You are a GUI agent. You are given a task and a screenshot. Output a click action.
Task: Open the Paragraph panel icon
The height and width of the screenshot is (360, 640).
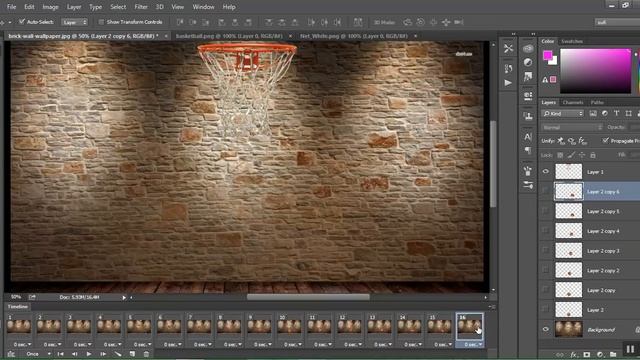528,150
